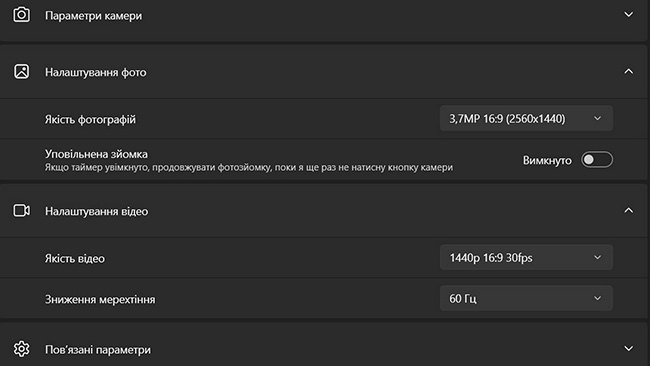The image size is (650, 366).
Task: Click the Параметри камери header text
Action: tap(93, 16)
